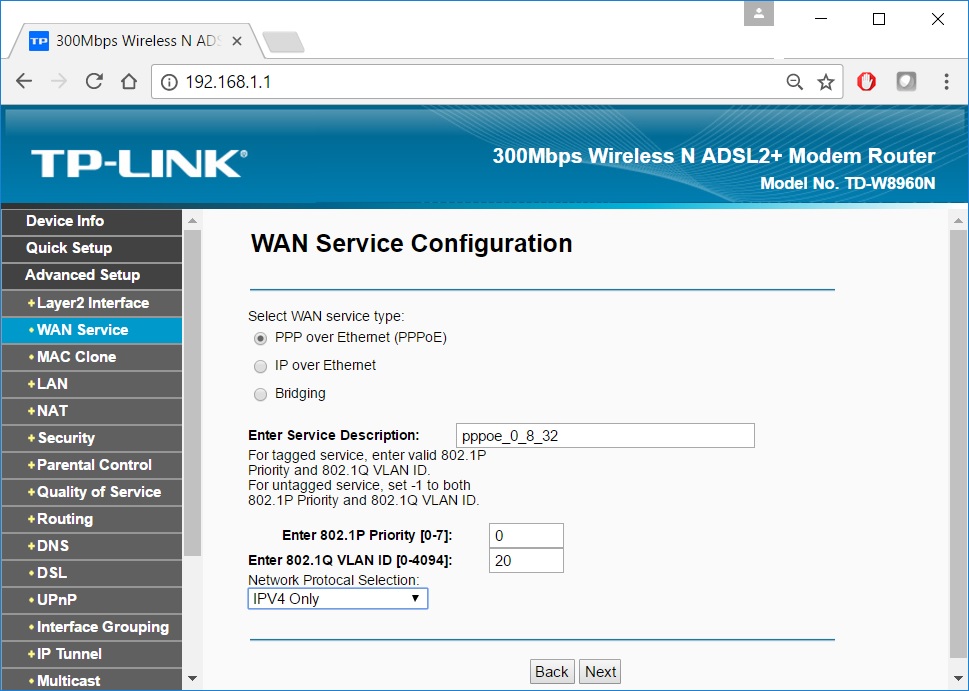
Task: Open the zoom magnifier in address bar
Action: [794, 82]
